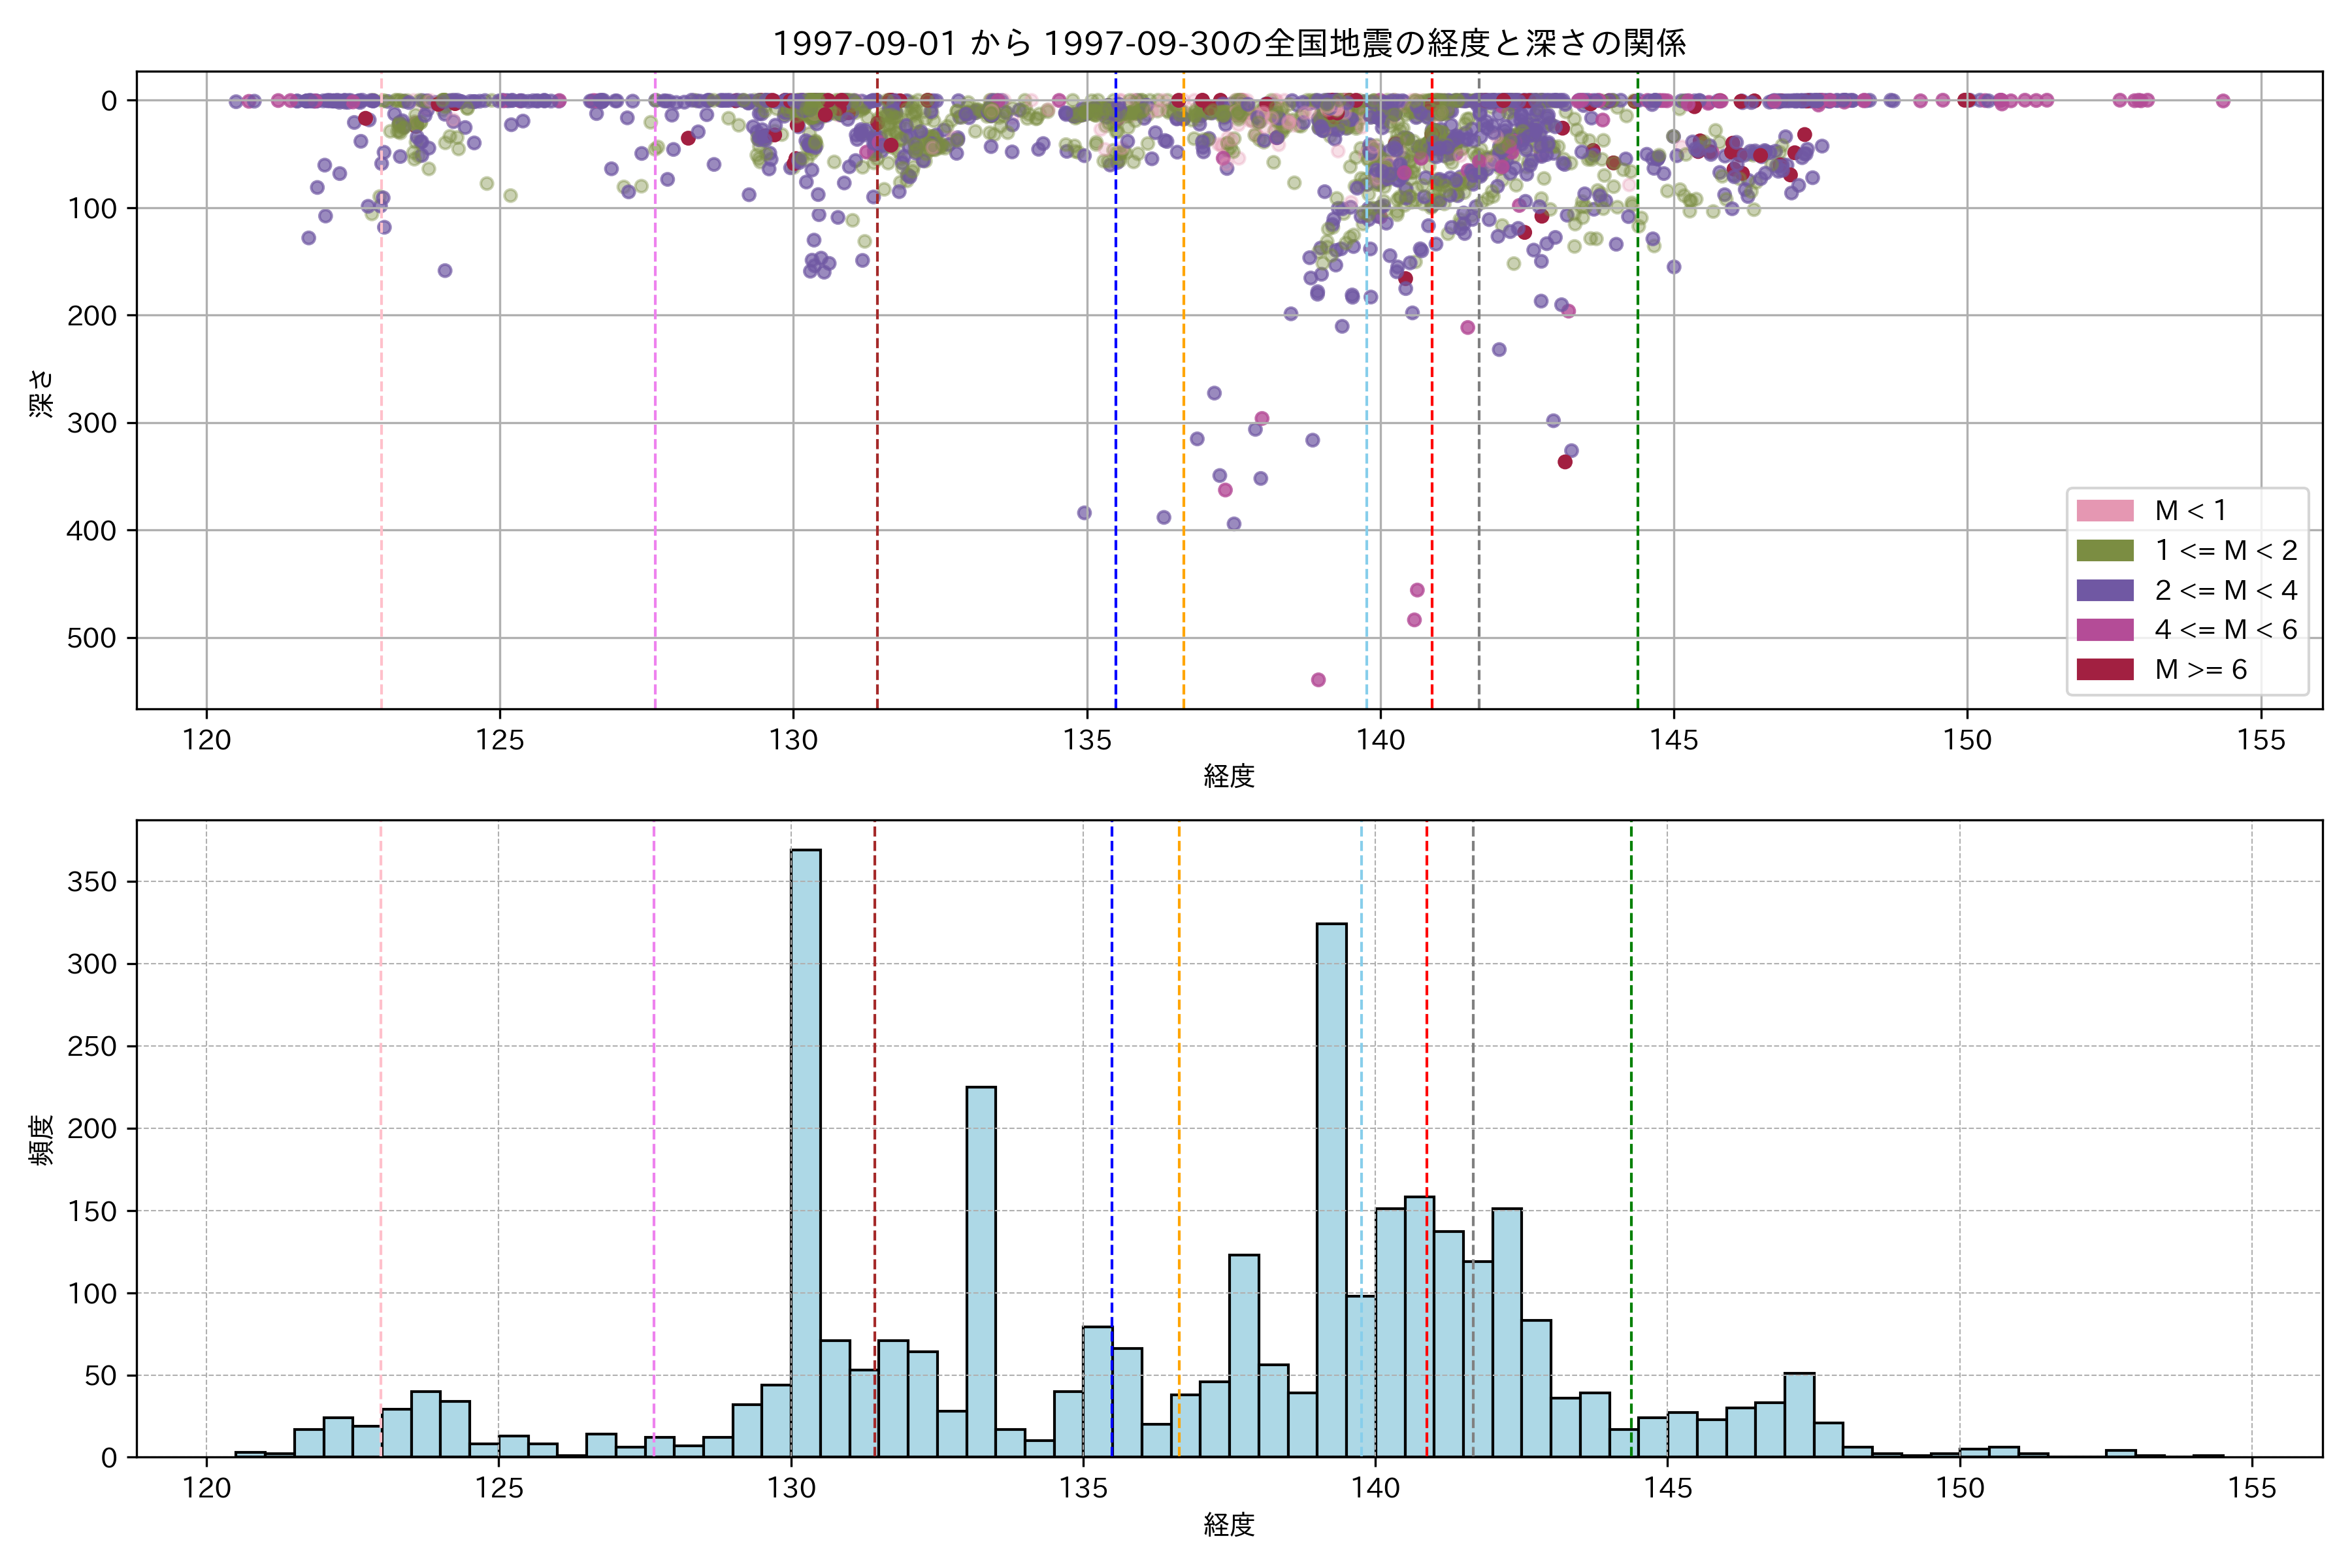The image size is (2352, 1568).
Task: Click the crimson deep point near depth 340
Action: click(1565, 462)
